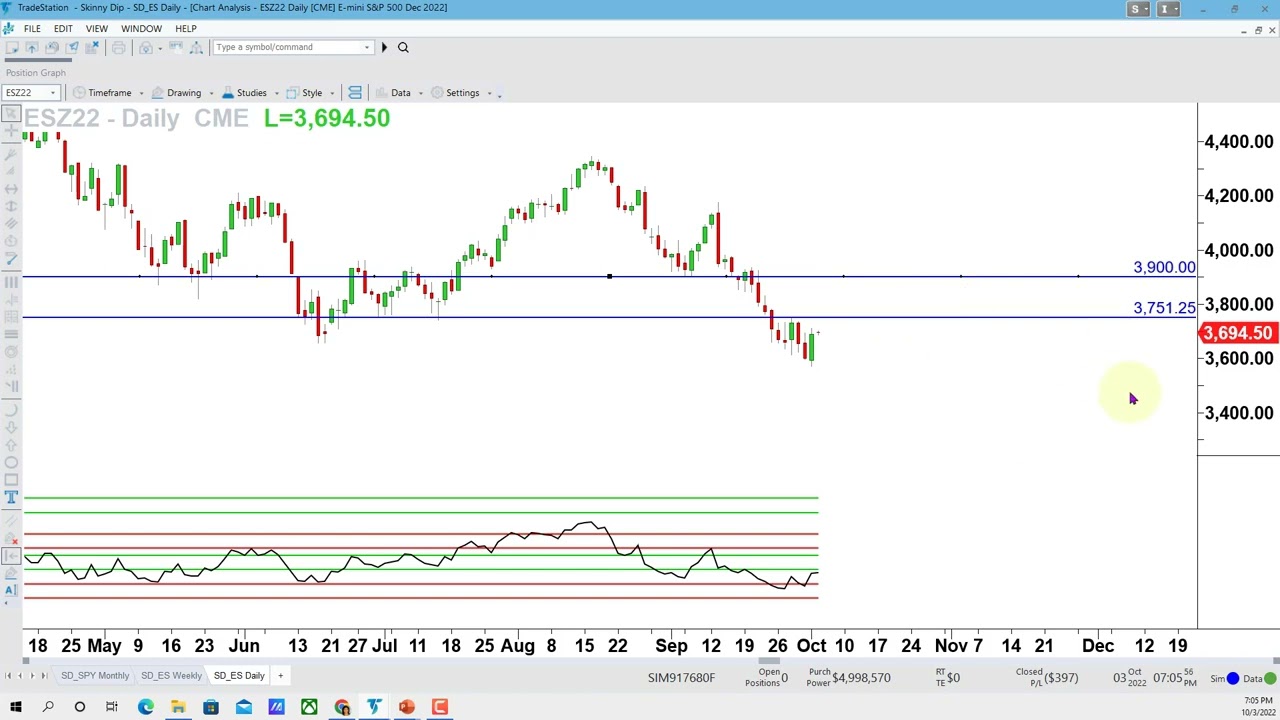The image size is (1280, 720).
Task: Open the EDIT menu
Action: pos(63,28)
